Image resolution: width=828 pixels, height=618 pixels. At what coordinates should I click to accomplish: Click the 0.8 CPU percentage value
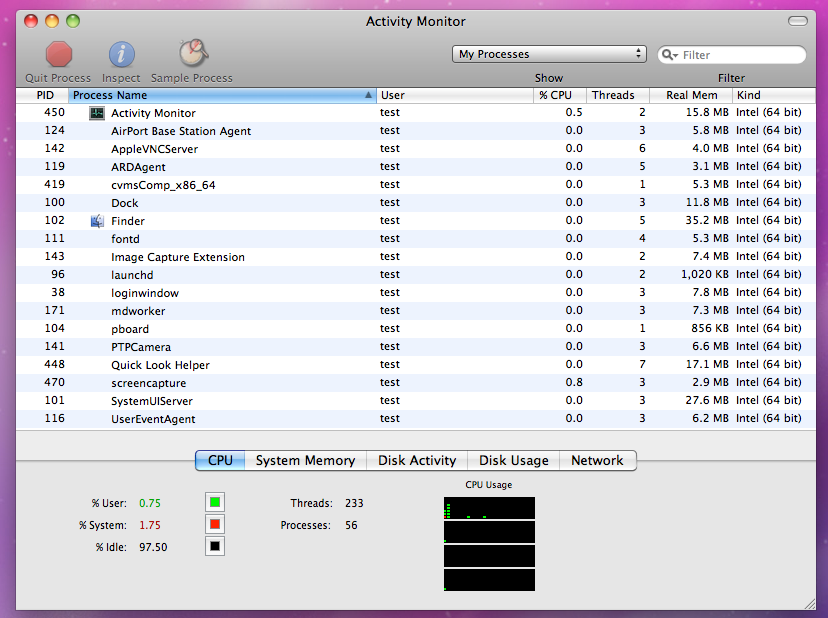tap(574, 382)
